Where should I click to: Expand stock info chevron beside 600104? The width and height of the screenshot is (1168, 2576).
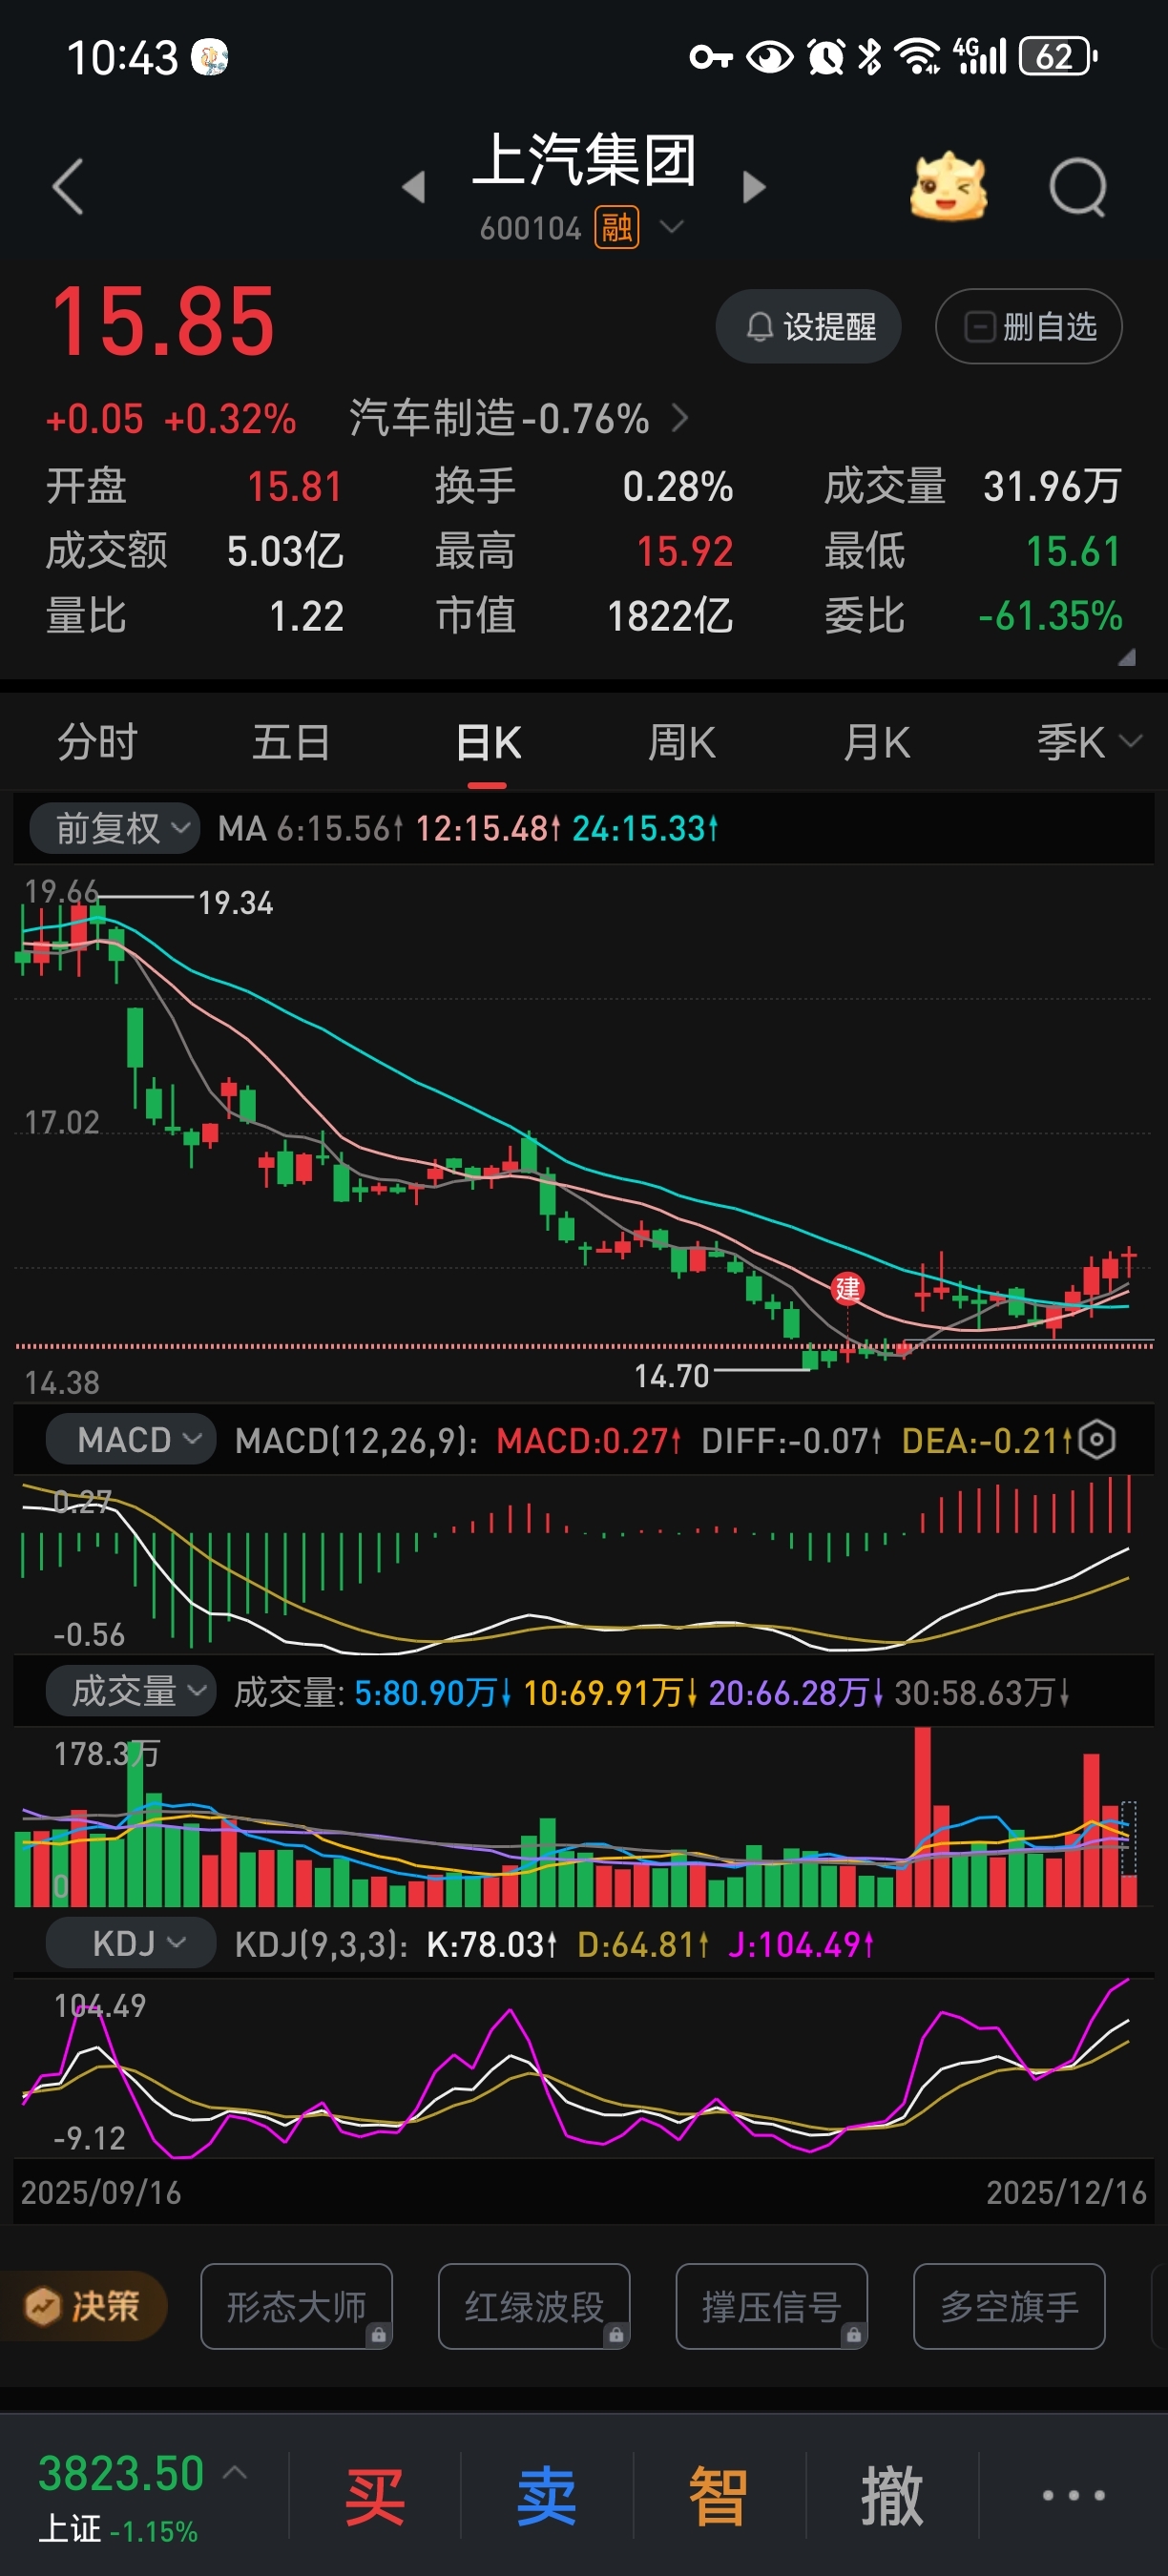click(x=672, y=227)
